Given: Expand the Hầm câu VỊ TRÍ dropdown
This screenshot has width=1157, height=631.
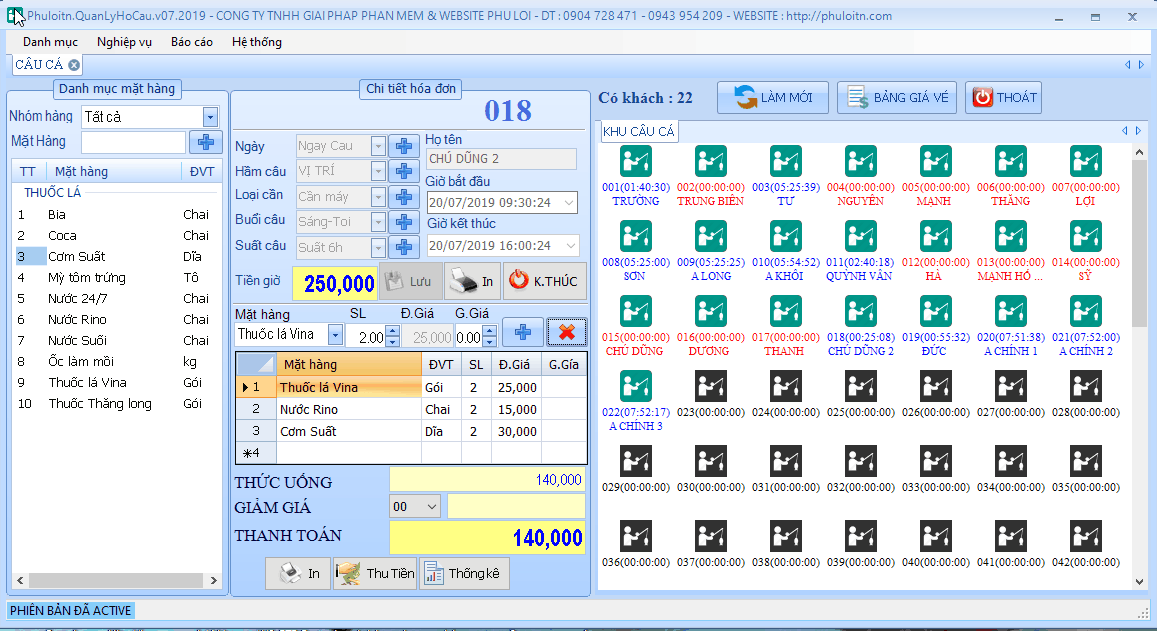Looking at the screenshot, I should (x=378, y=171).
